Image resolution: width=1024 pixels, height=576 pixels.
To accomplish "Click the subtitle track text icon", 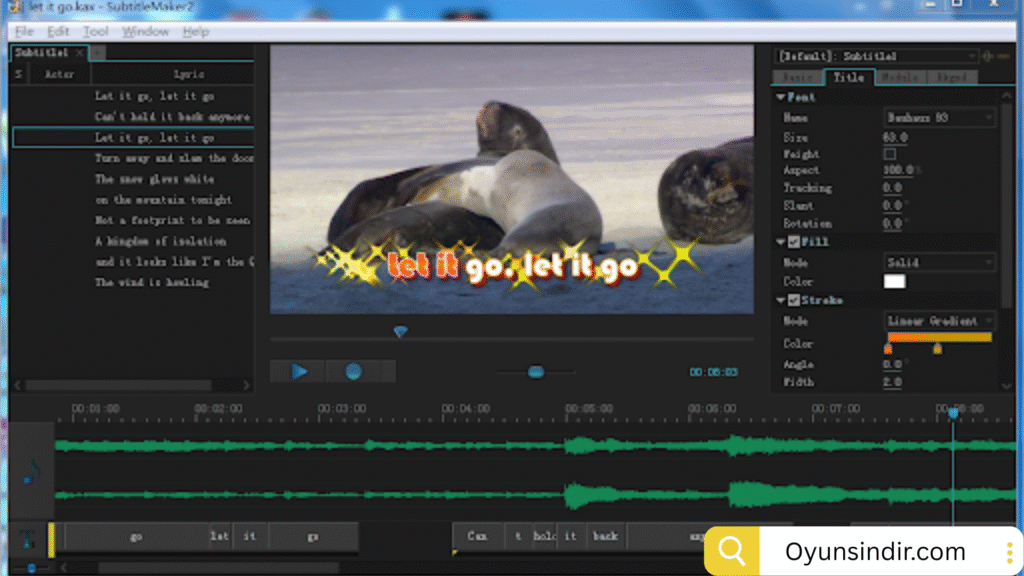I will click(28, 537).
